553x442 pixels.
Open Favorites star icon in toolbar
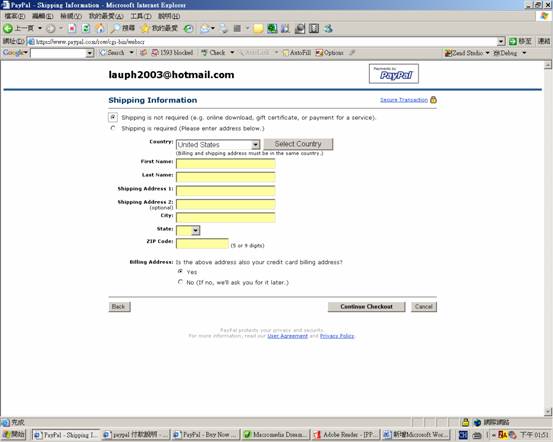tap(145, 29)
